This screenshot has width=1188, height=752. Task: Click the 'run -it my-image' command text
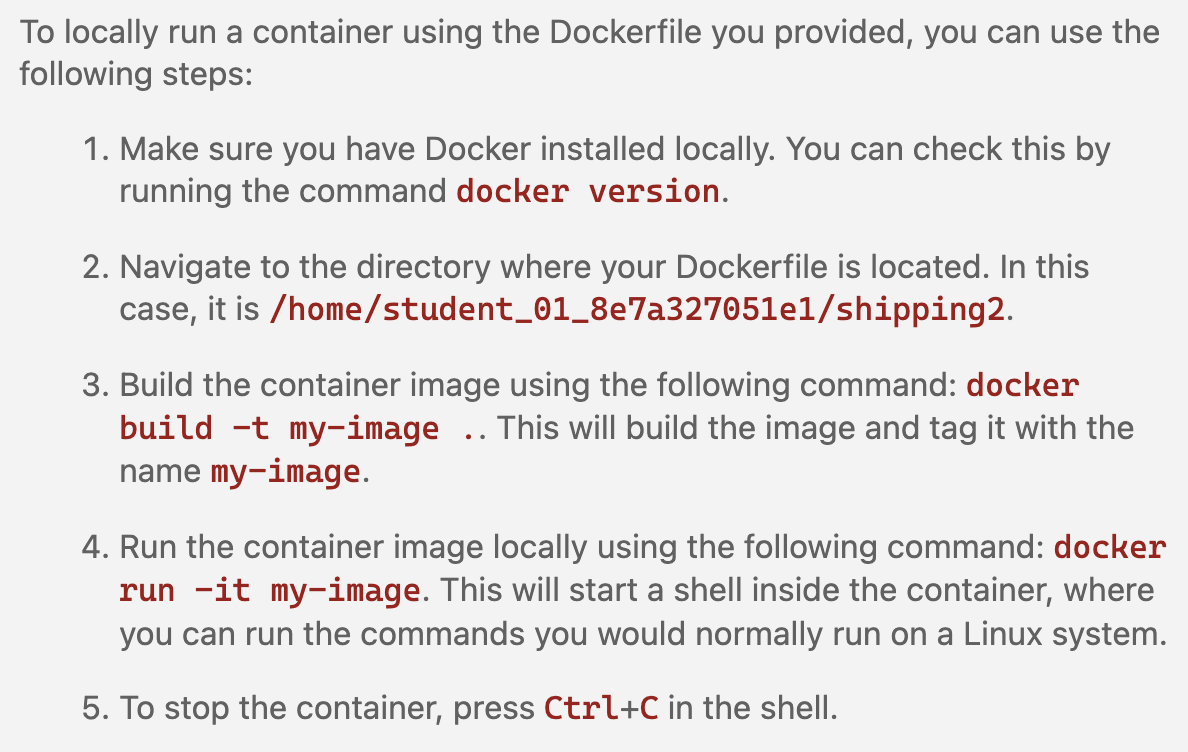[269, 591]
